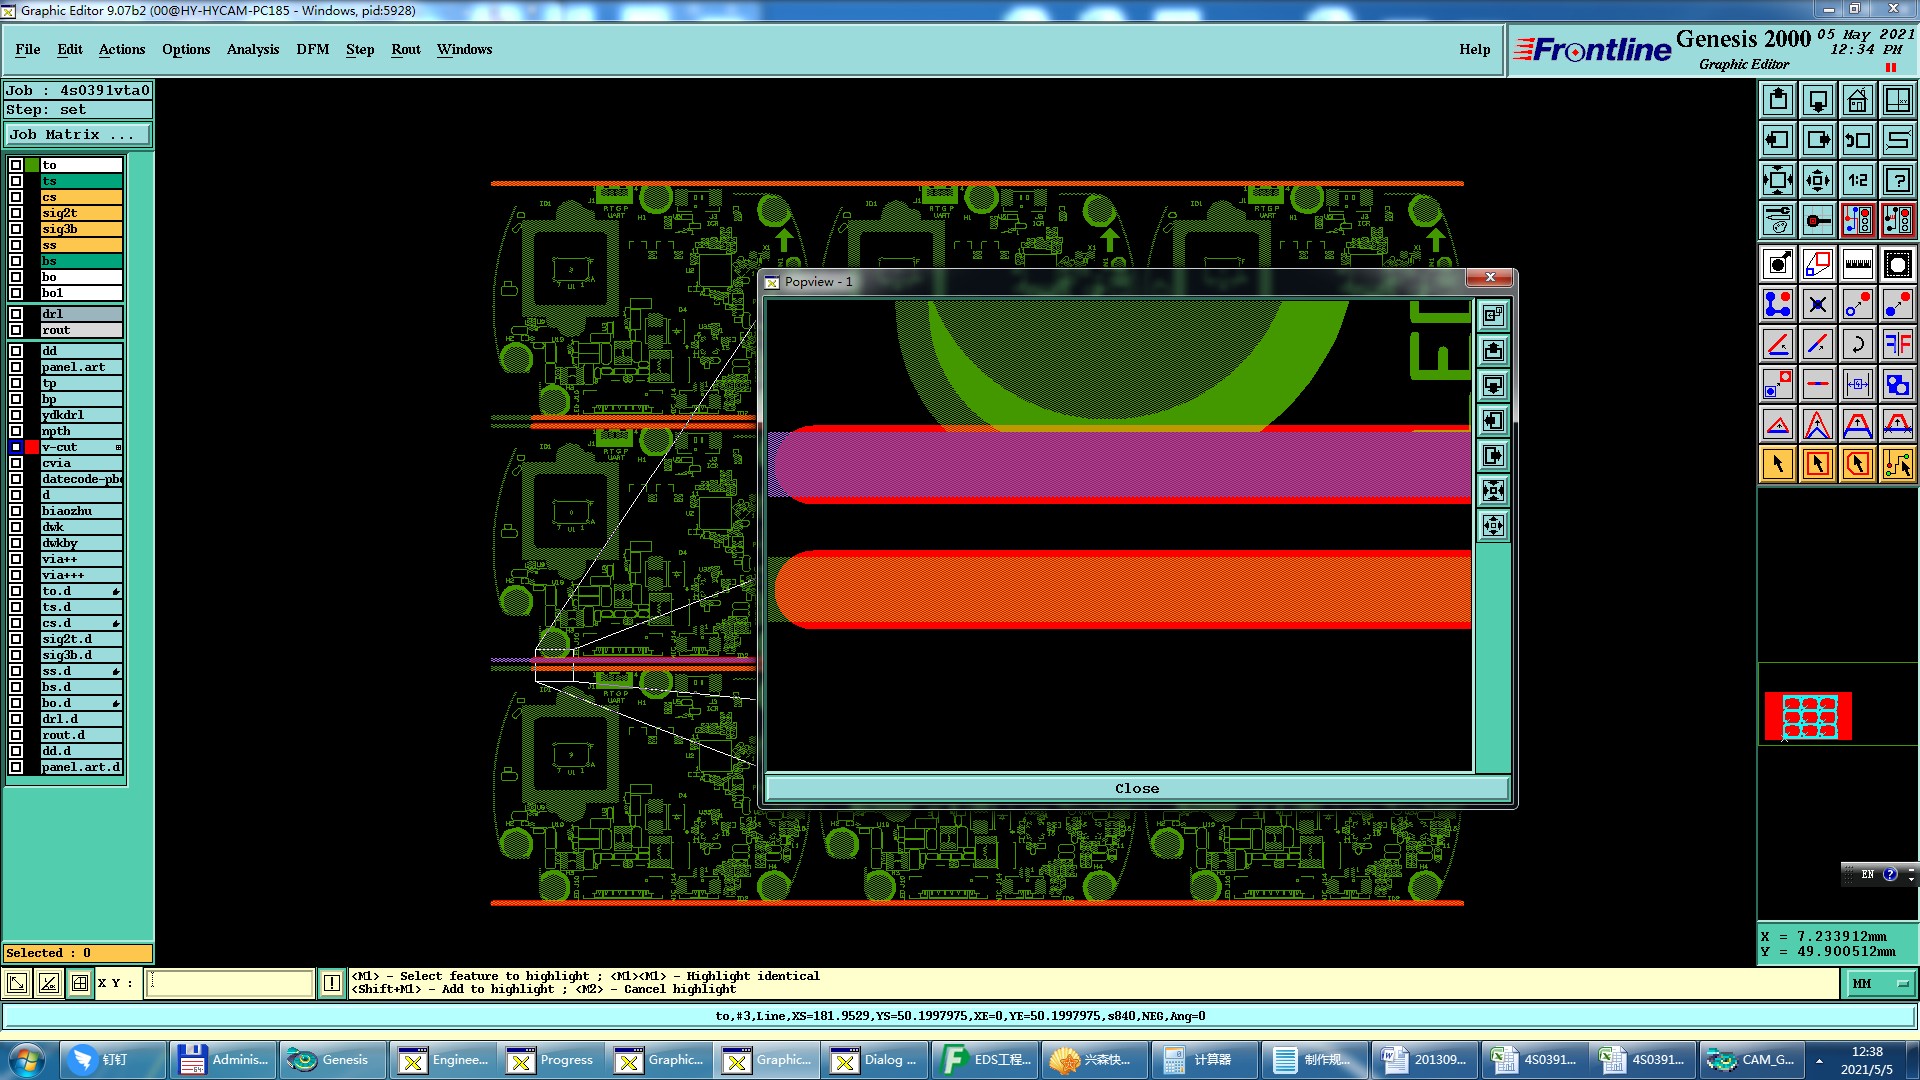Image resolution: width=1920 pixels, height=1080 pixels.
Task: Click the pan left arrow icon
Action: [x=1778, y=140]
